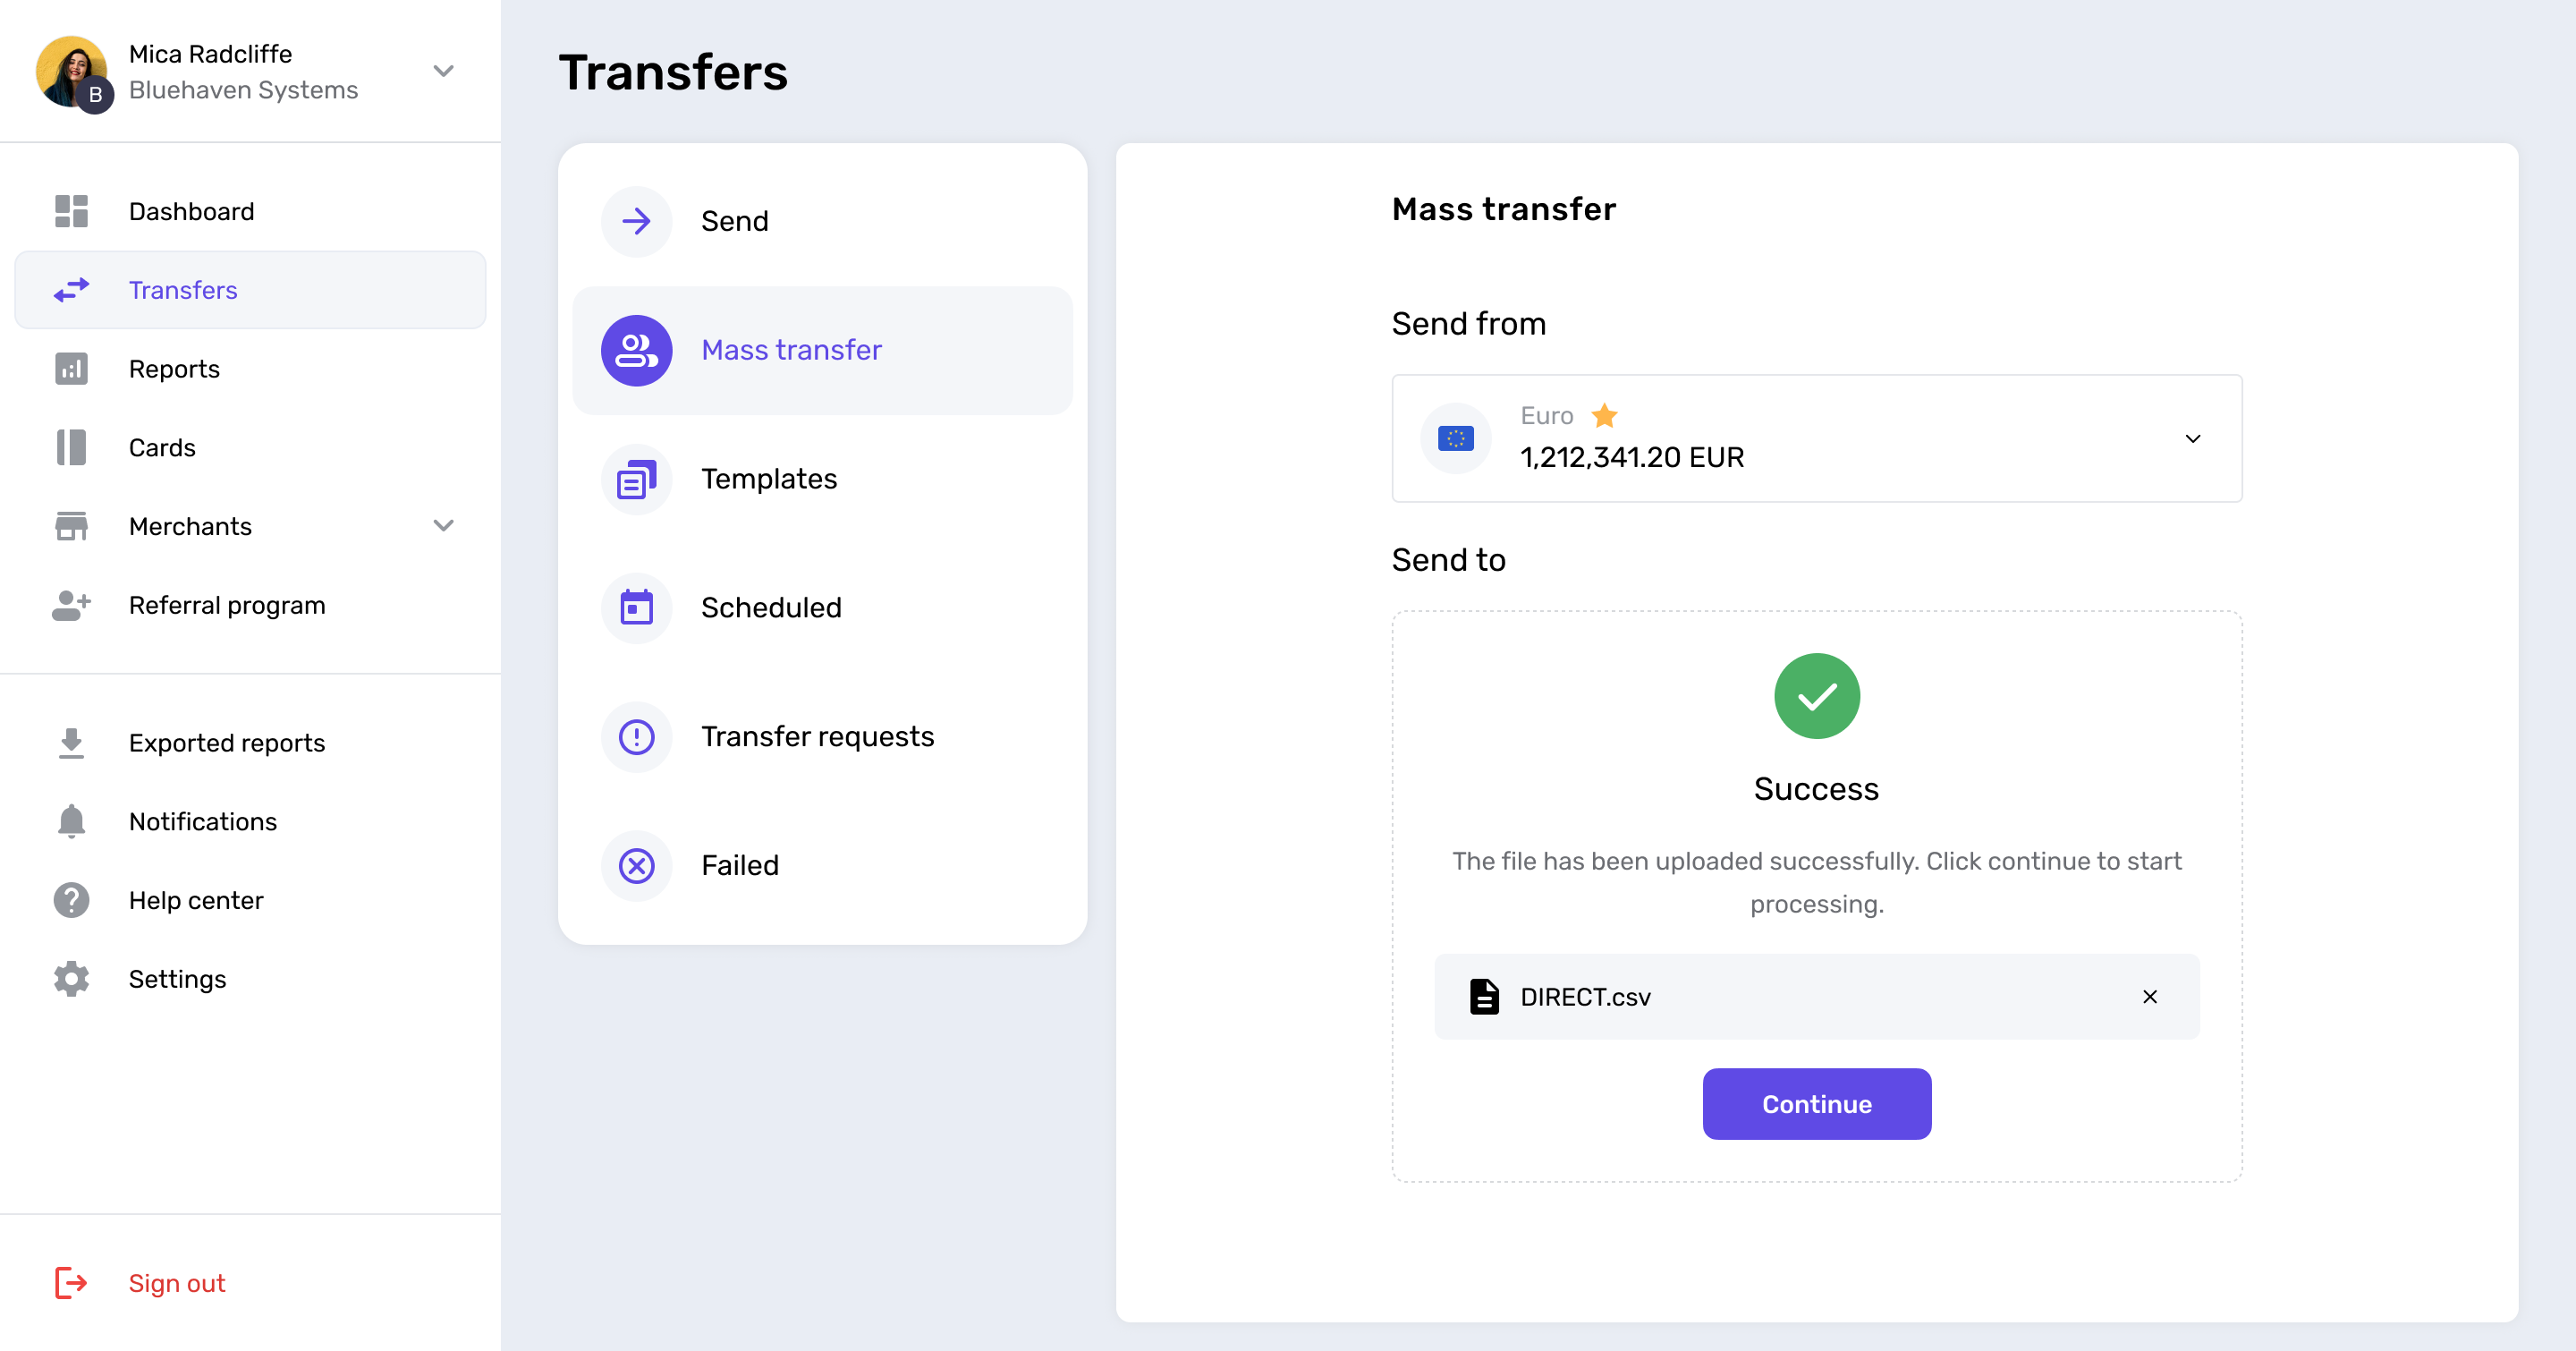Click Mica Radcliffe's profile avatar
The image size is (2576, 1351).
(x=71, y=71)
